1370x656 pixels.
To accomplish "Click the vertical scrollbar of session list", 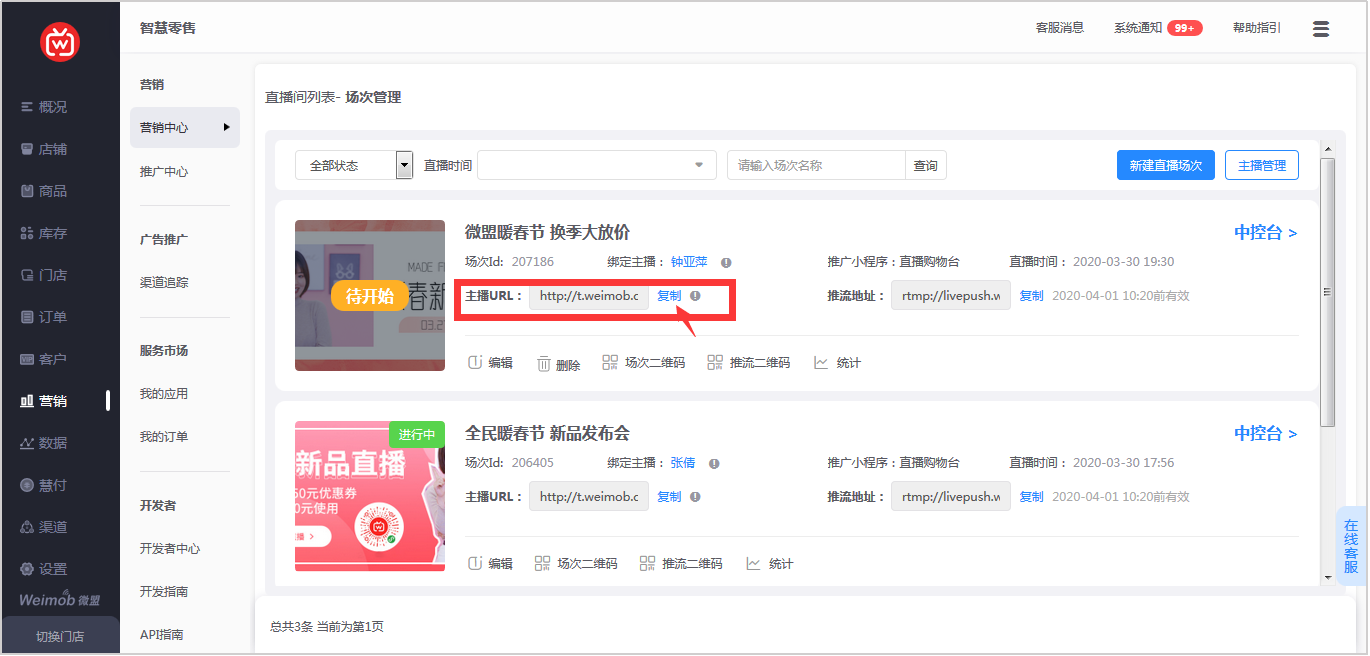I will (1327, 292).
